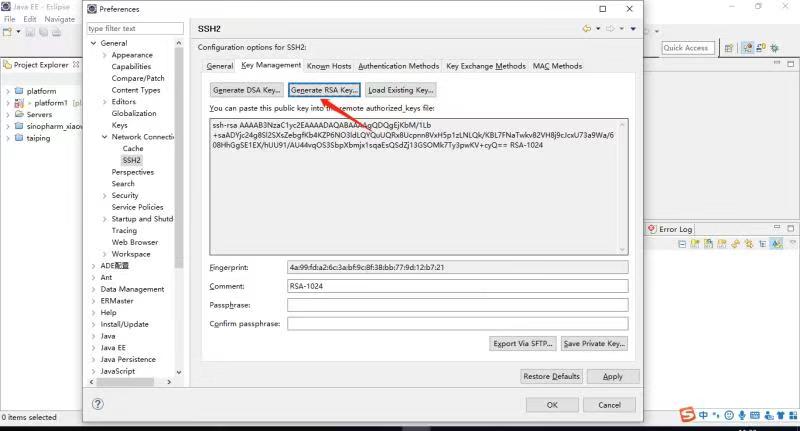800x431 pixels.
Task: Collapse the General tree node
Action: coord(93,43)
